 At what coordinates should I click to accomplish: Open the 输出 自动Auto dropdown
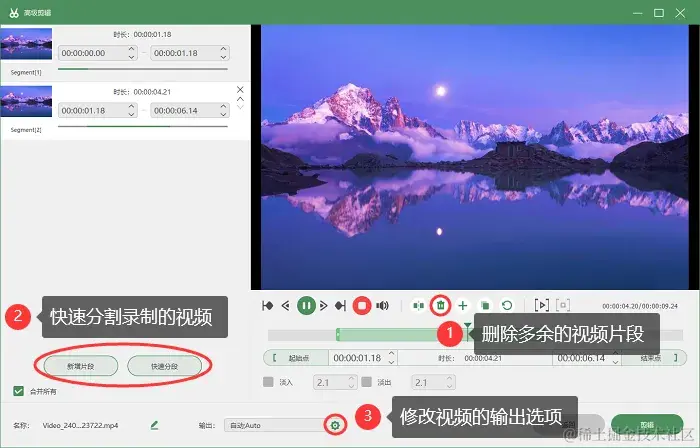tap(275, 425)
